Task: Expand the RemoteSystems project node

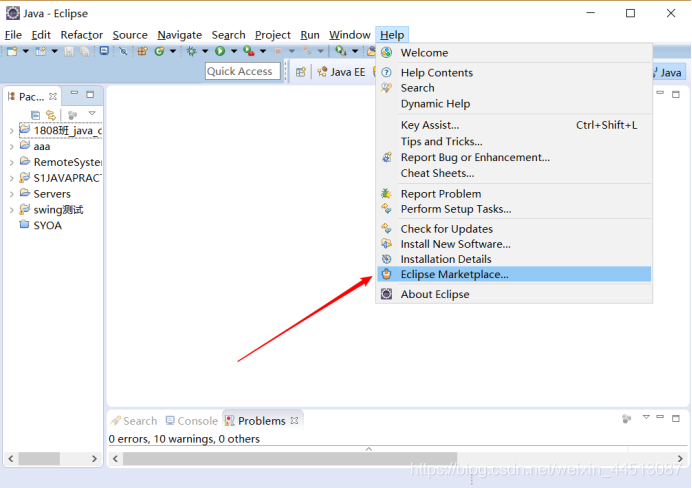Action: [x=11, y=162]
